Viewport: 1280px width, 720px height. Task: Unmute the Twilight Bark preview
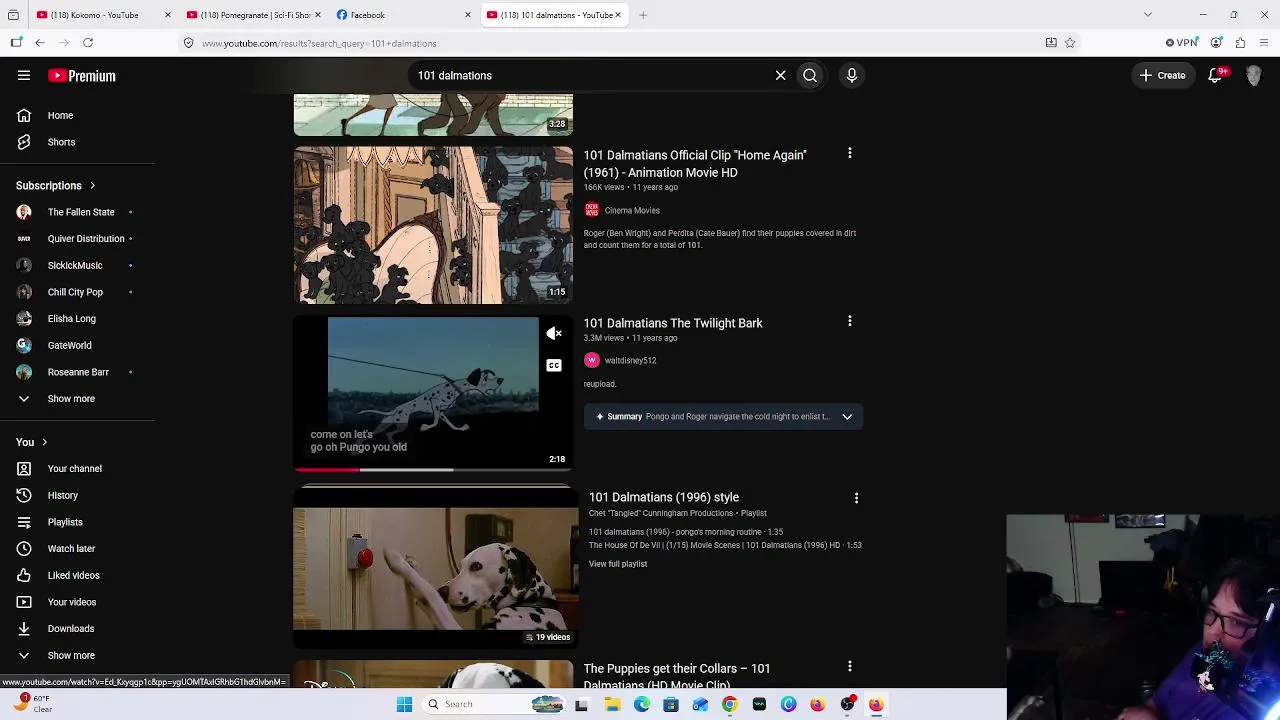tap(554, 334)
